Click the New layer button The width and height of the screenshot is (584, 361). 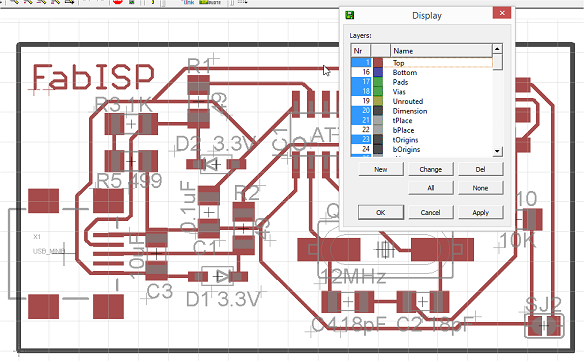pos(381,169)
